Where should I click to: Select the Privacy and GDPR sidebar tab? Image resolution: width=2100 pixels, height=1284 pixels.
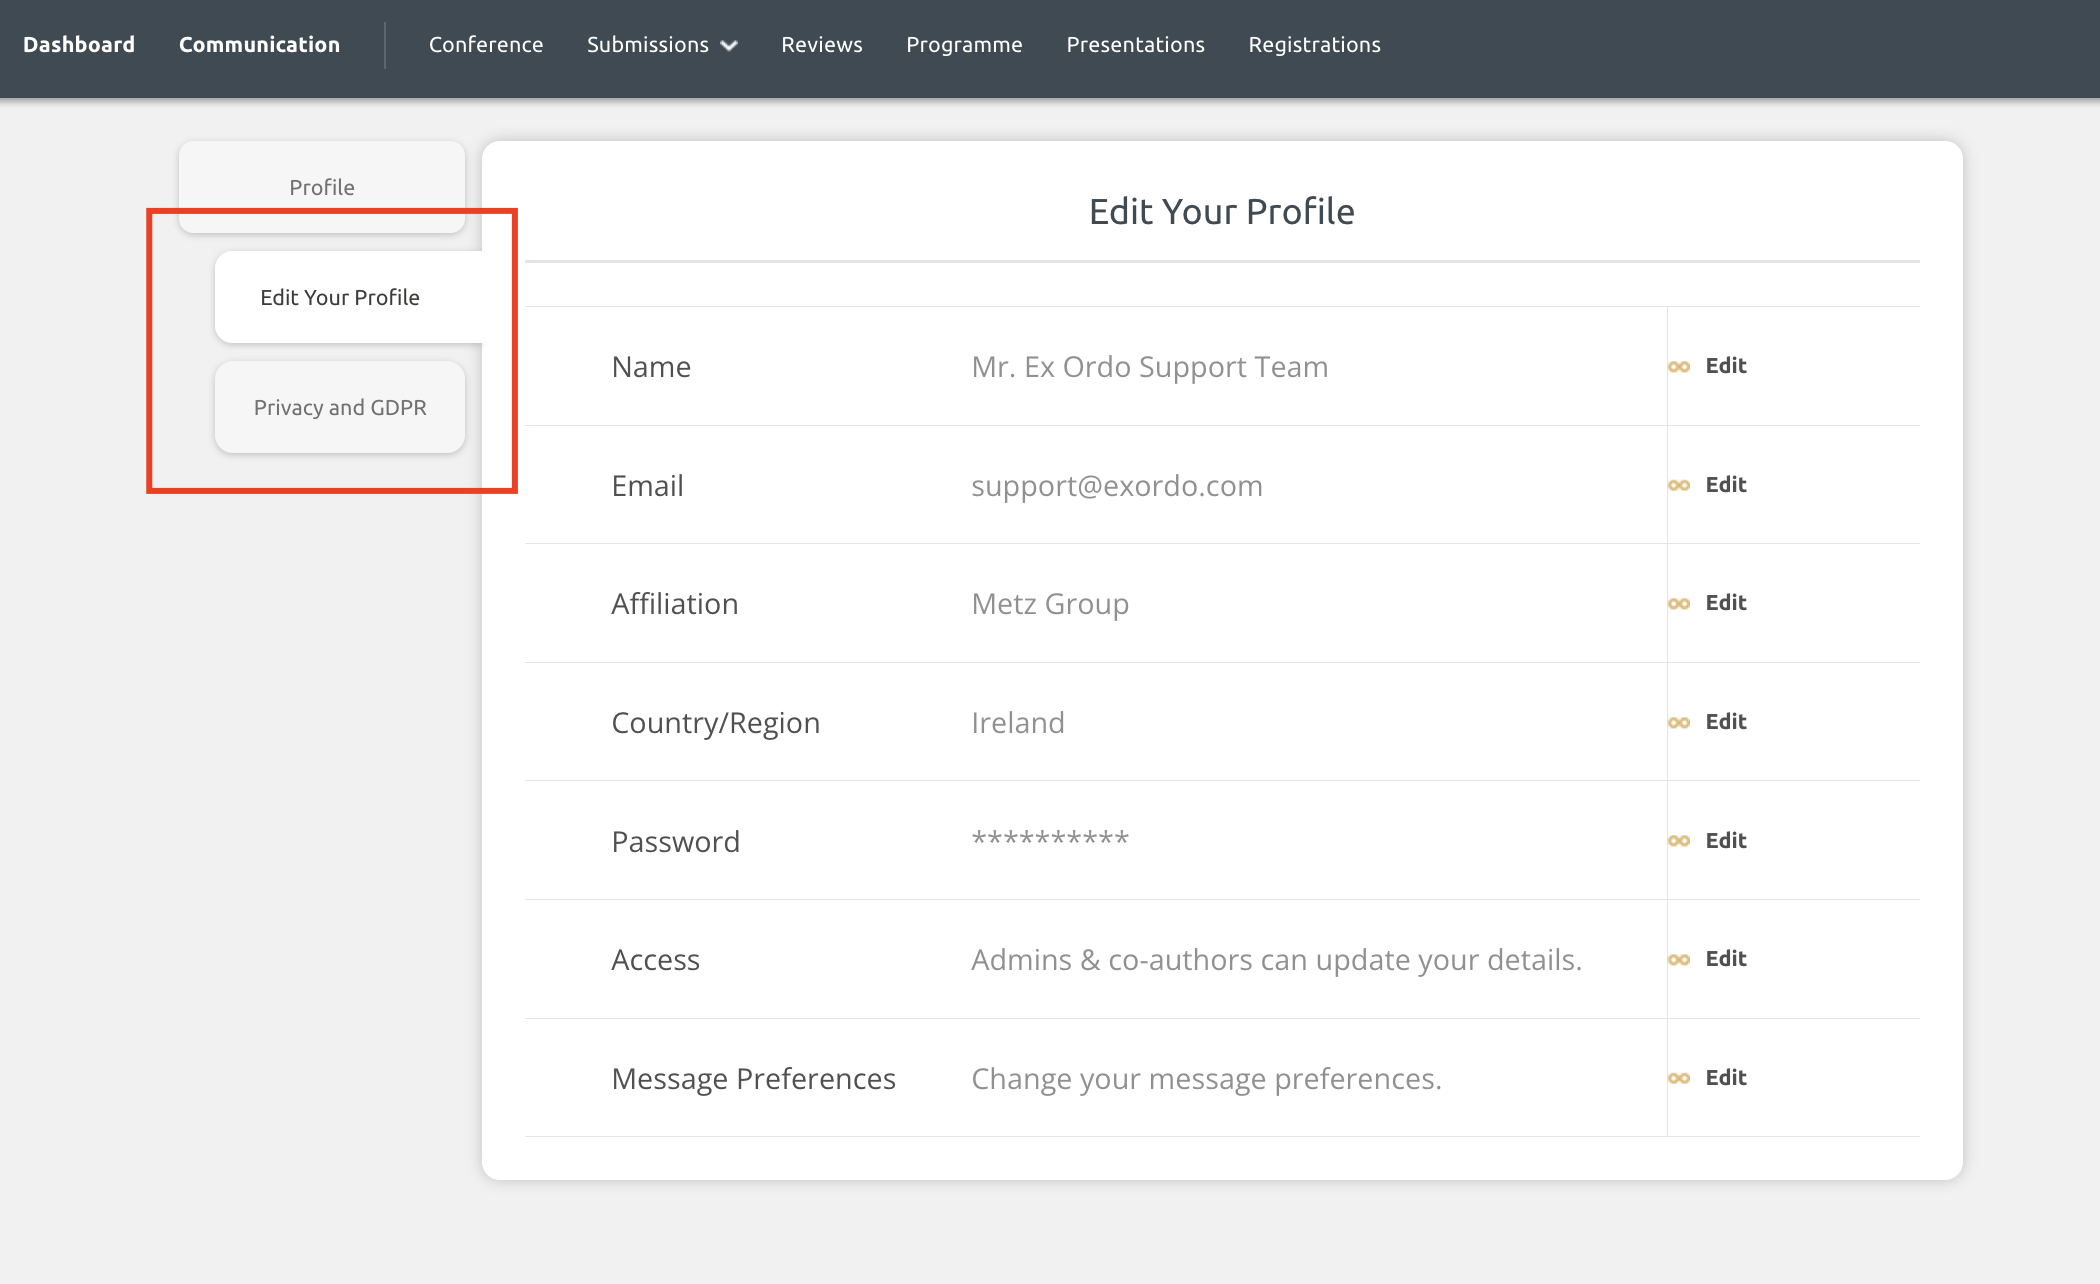[x=340, y=407]
